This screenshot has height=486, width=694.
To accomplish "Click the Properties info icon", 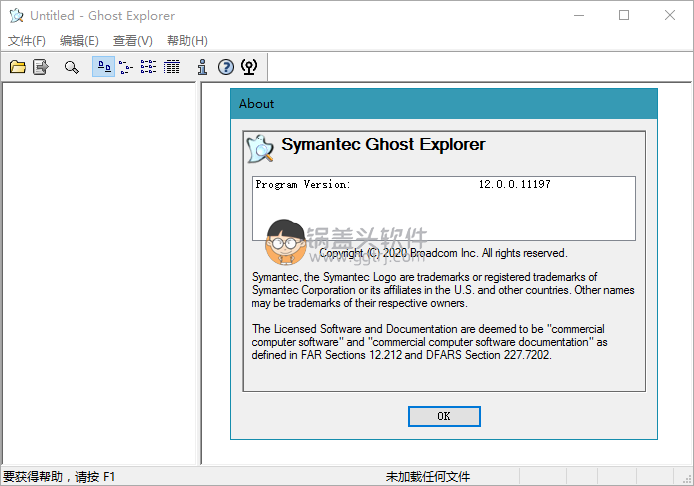I will tap(202, 67).
